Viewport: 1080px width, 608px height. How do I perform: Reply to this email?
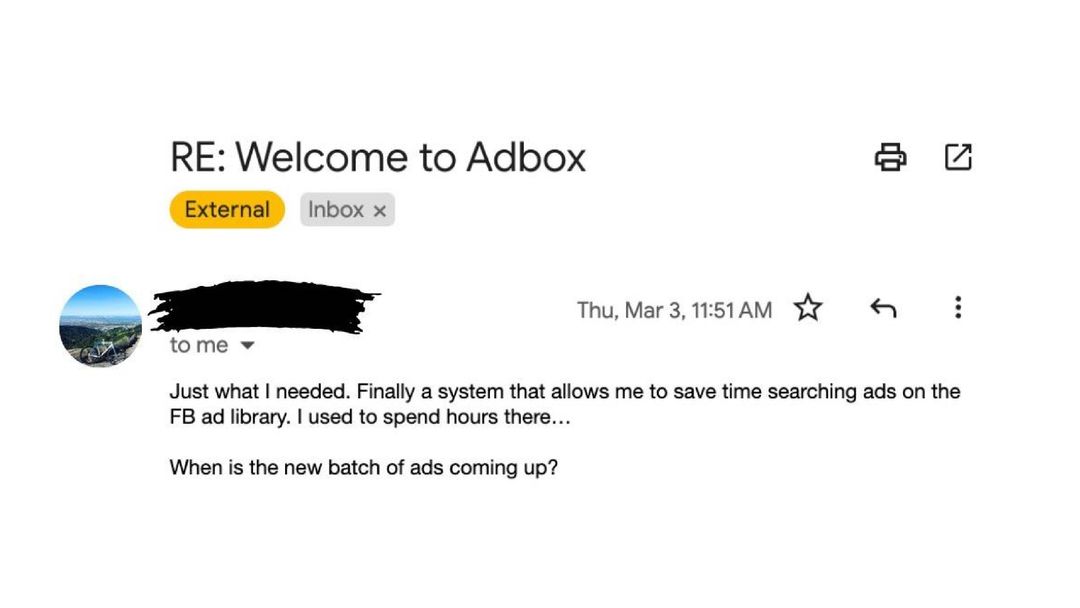coord(883,309)
